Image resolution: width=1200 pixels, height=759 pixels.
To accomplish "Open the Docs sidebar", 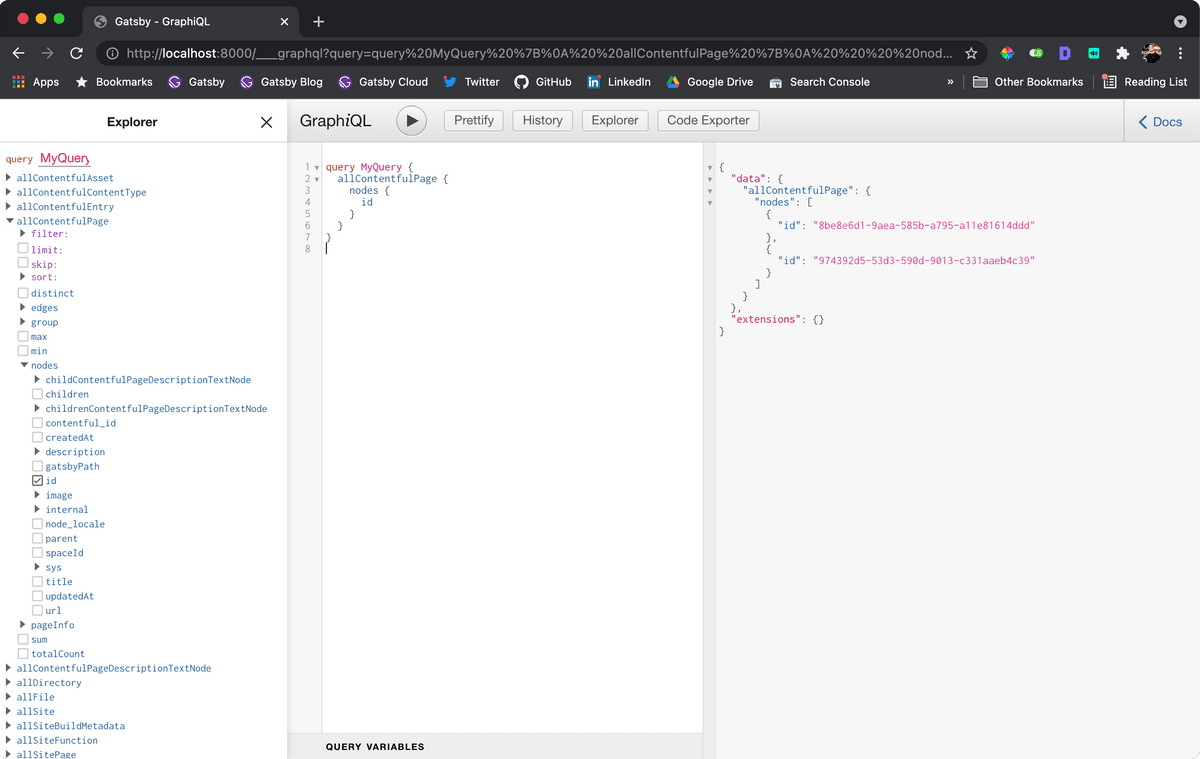I will click(1160, 122).
